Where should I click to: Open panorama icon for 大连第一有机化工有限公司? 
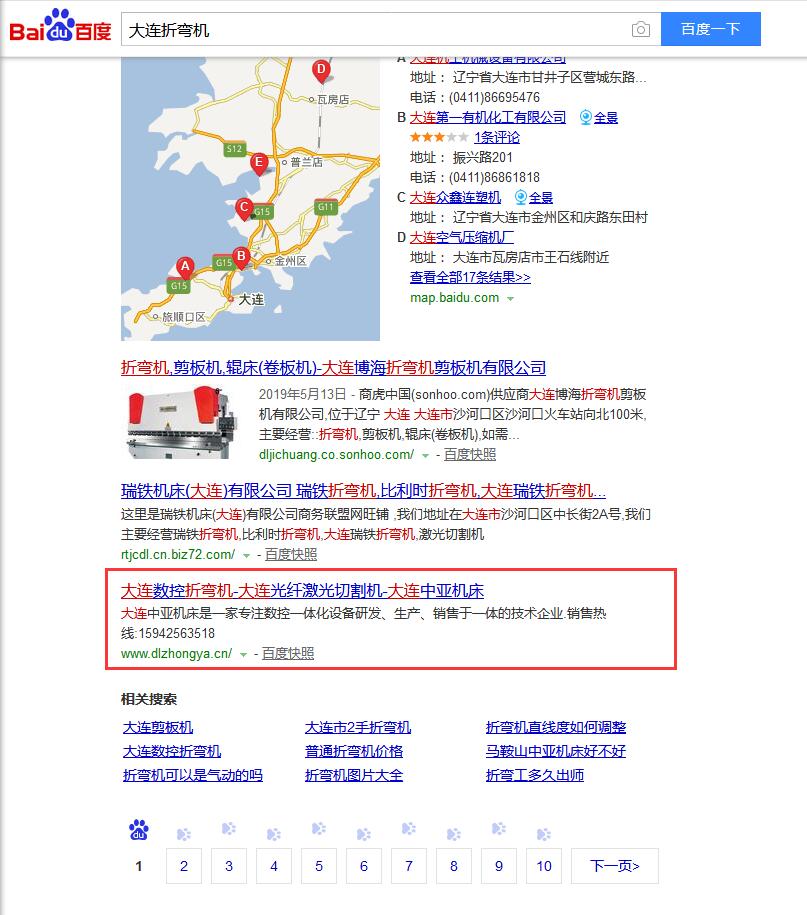pos(585,117)
